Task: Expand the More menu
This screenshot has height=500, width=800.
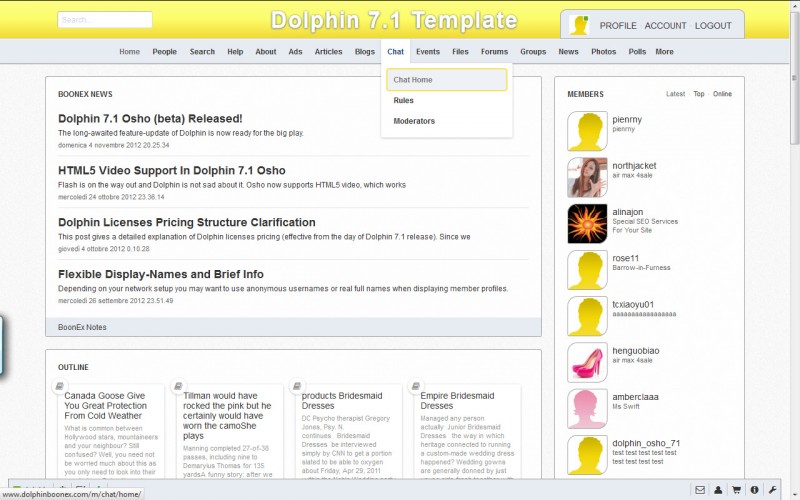Action: point(664,52)
